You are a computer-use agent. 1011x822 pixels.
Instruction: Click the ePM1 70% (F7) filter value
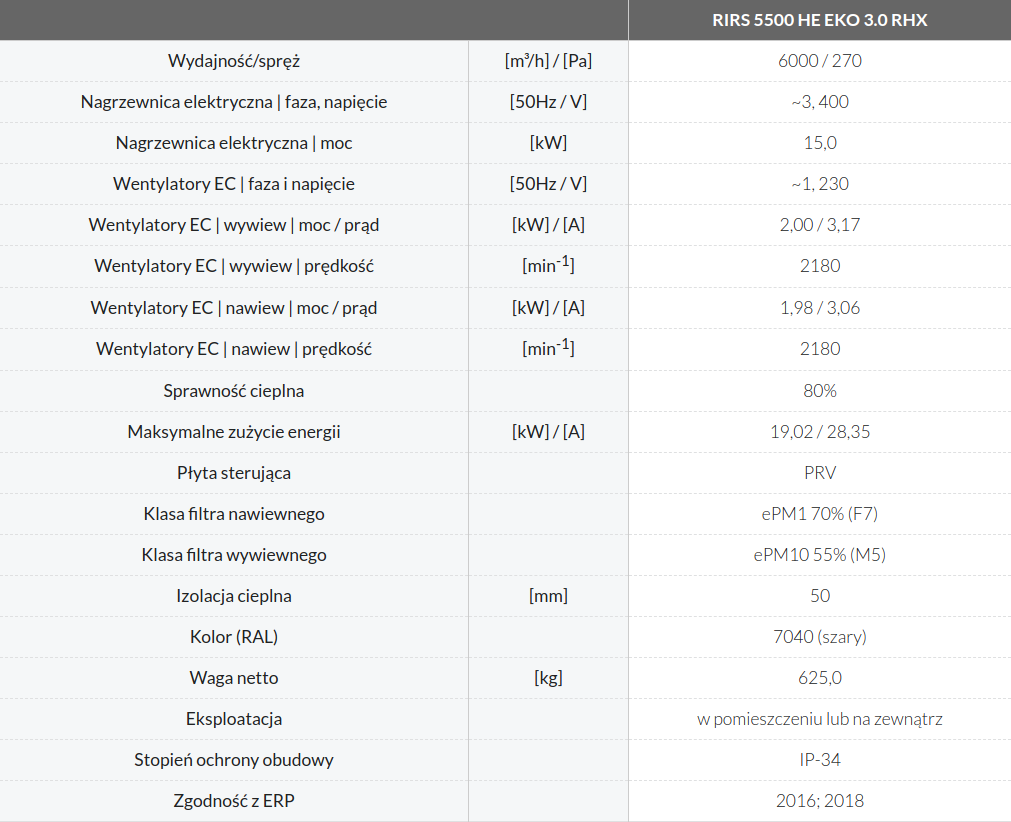point(819,514)
